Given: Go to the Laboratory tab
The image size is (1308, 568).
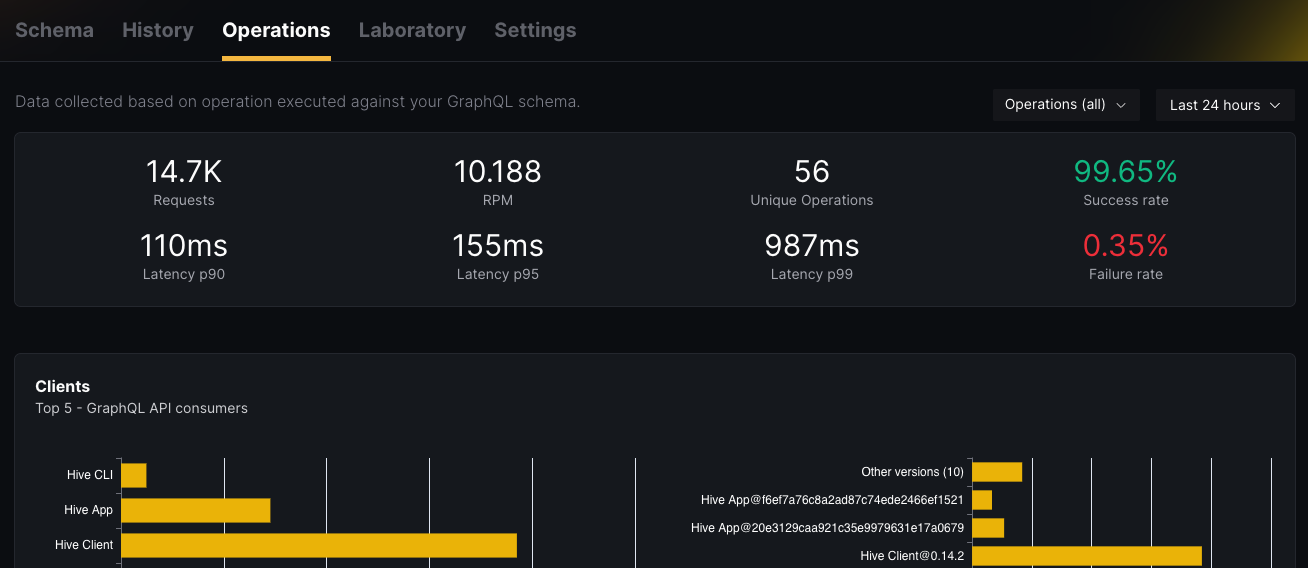Looking at the screenshot, I should coord(412,30).
